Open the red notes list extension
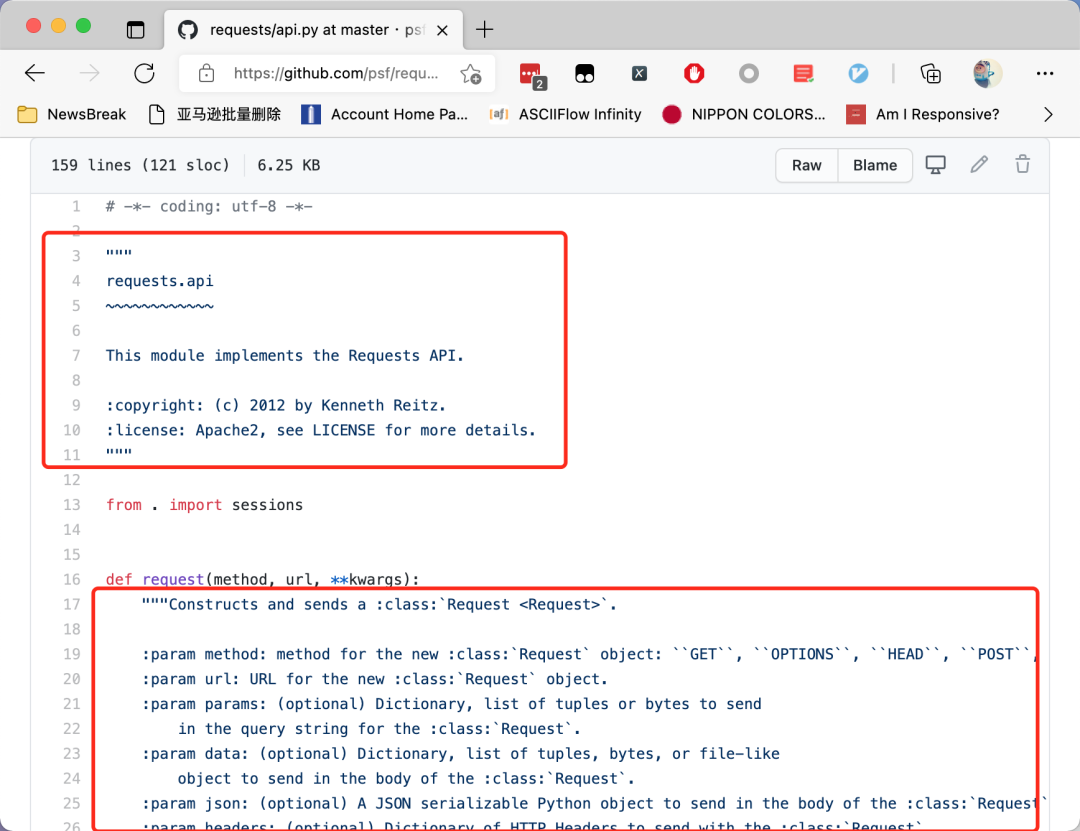Image resolution: width=1080 pixels, height=831 pixels. 803,73
